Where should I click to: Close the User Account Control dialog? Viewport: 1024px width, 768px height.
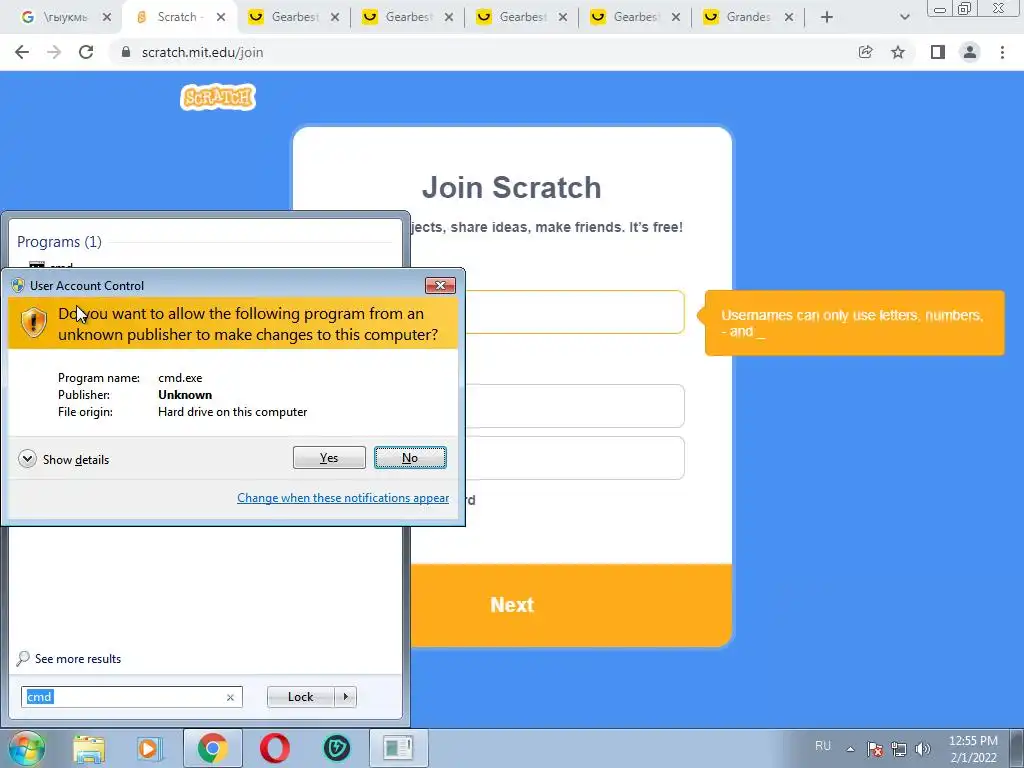tap(440, 285)
